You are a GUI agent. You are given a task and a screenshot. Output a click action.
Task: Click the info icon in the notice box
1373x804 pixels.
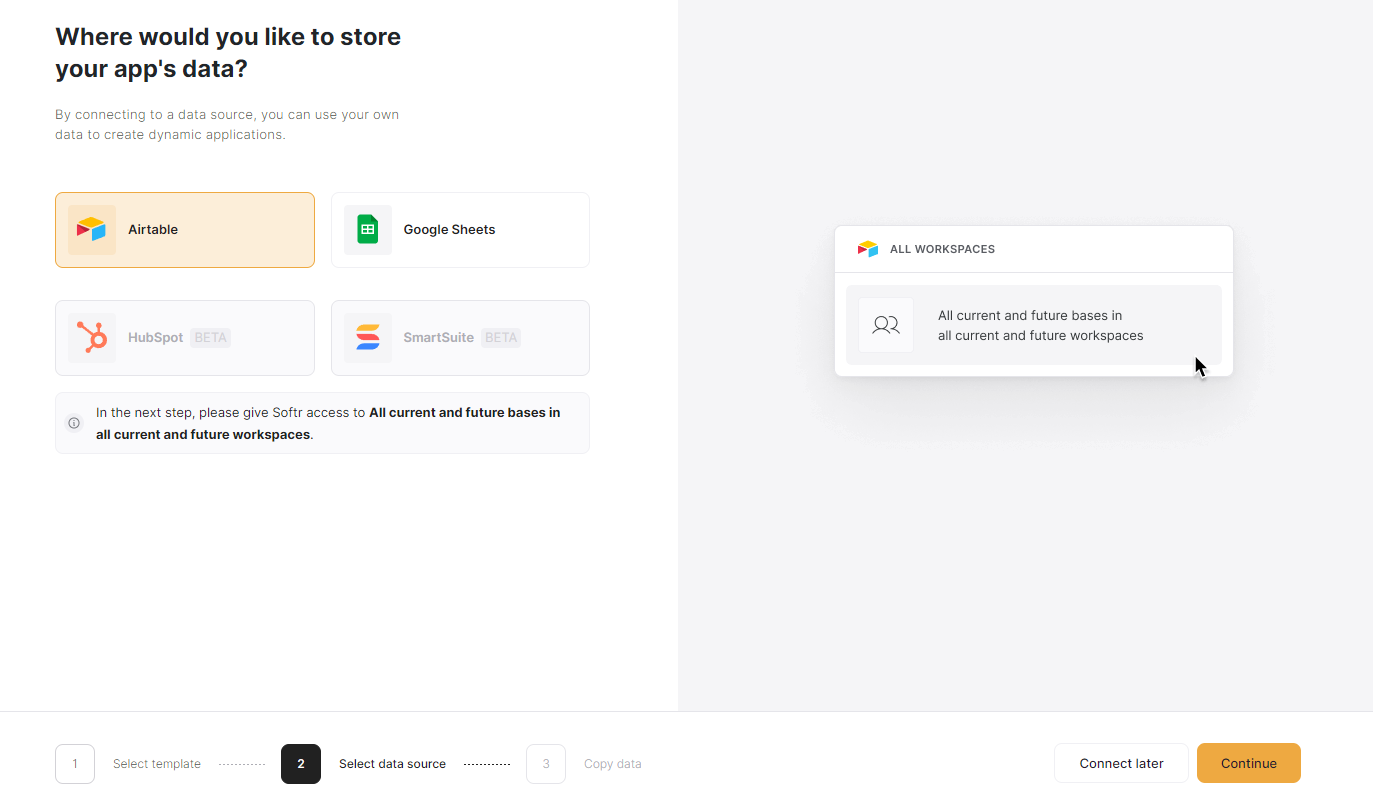[74, 423]
